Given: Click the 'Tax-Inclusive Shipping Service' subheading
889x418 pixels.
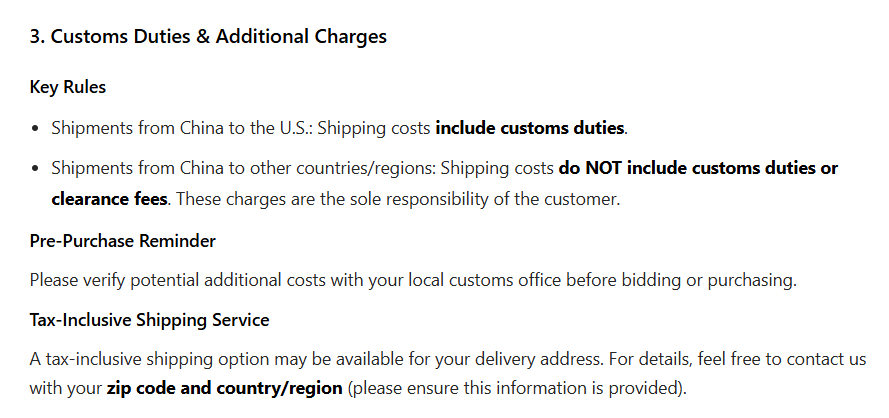Looking at the screenshot, I should pos(149,320).
